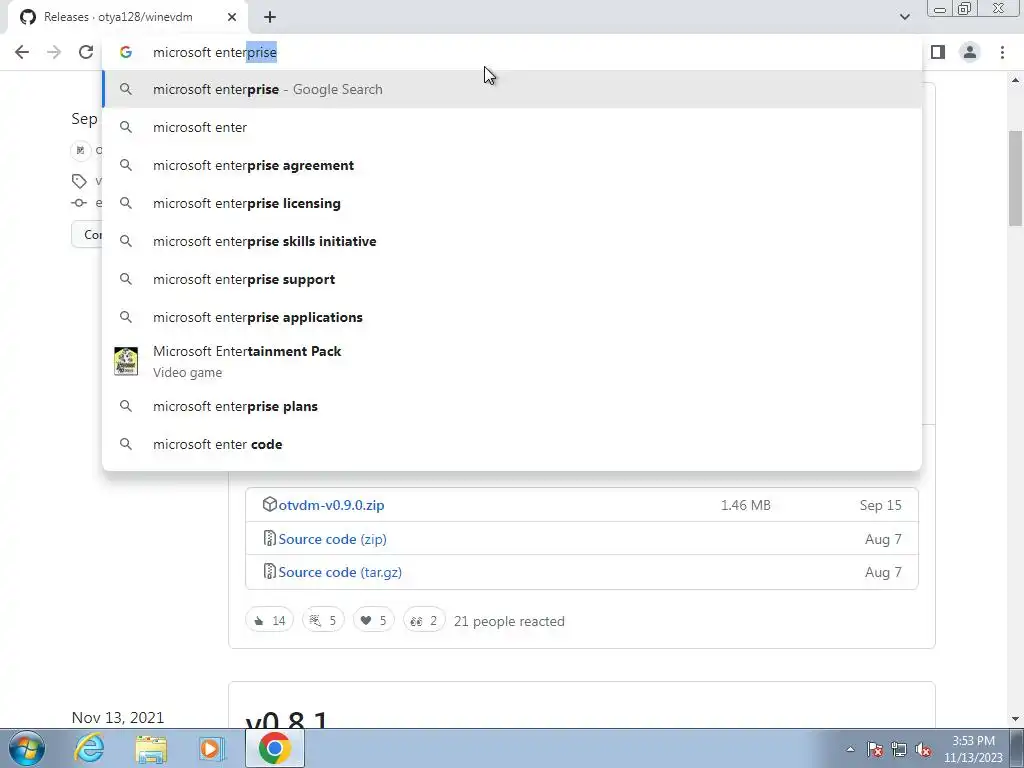Open the Microsoft Entertainment Pack video game suggestion
The width and height of the screenshot is (1024, 768).
512,361
